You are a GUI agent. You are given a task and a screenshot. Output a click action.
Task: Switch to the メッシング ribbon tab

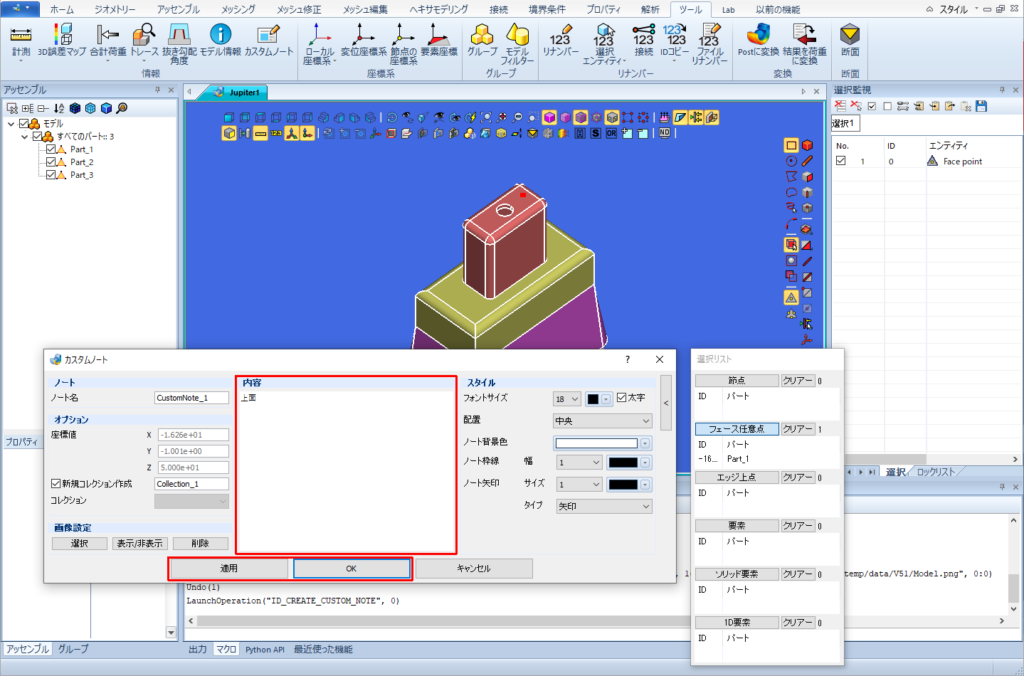coord(238,9)
